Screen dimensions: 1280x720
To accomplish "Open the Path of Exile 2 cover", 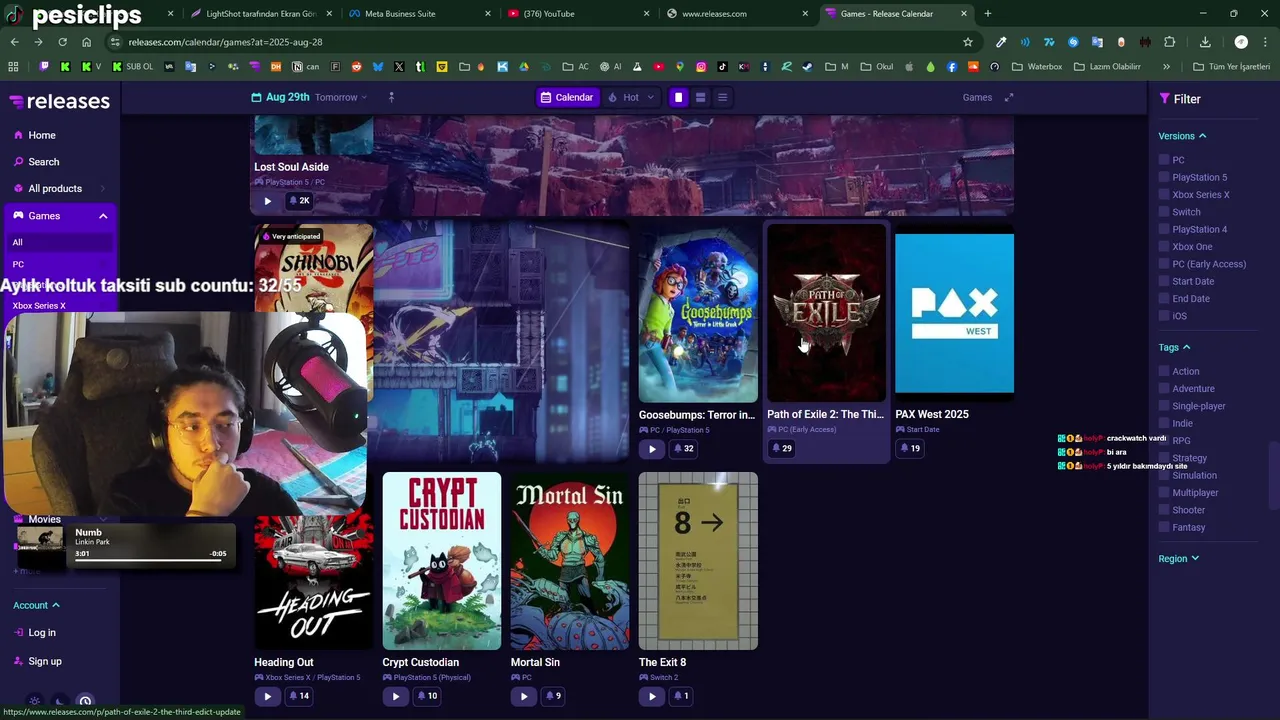I will [x=826, y=313].
